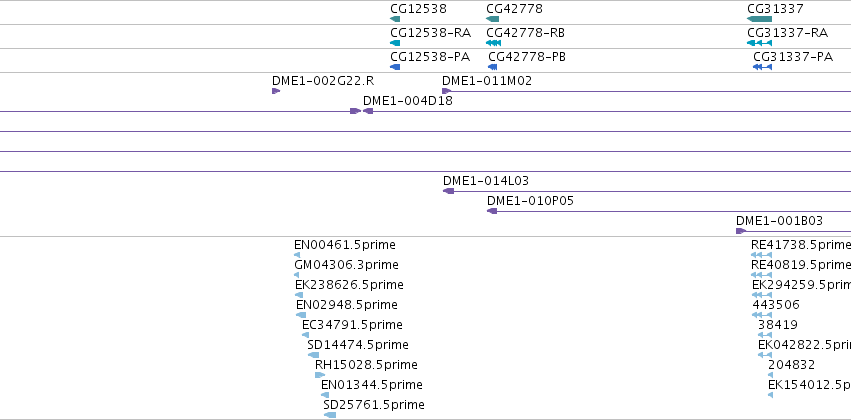Screen dimensions: 851x420
Task: Click the EN01344.5prime label text
Action: [x=372, y=385]
